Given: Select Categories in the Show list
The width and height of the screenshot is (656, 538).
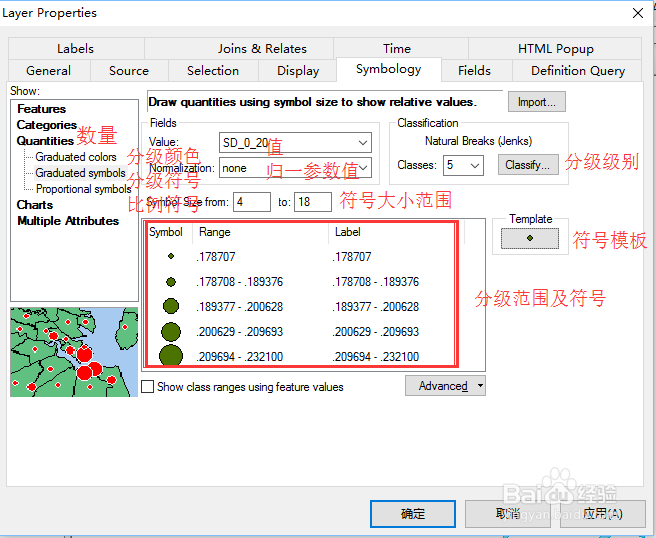Looking at the screenshot, I should [x=46, y=125].
